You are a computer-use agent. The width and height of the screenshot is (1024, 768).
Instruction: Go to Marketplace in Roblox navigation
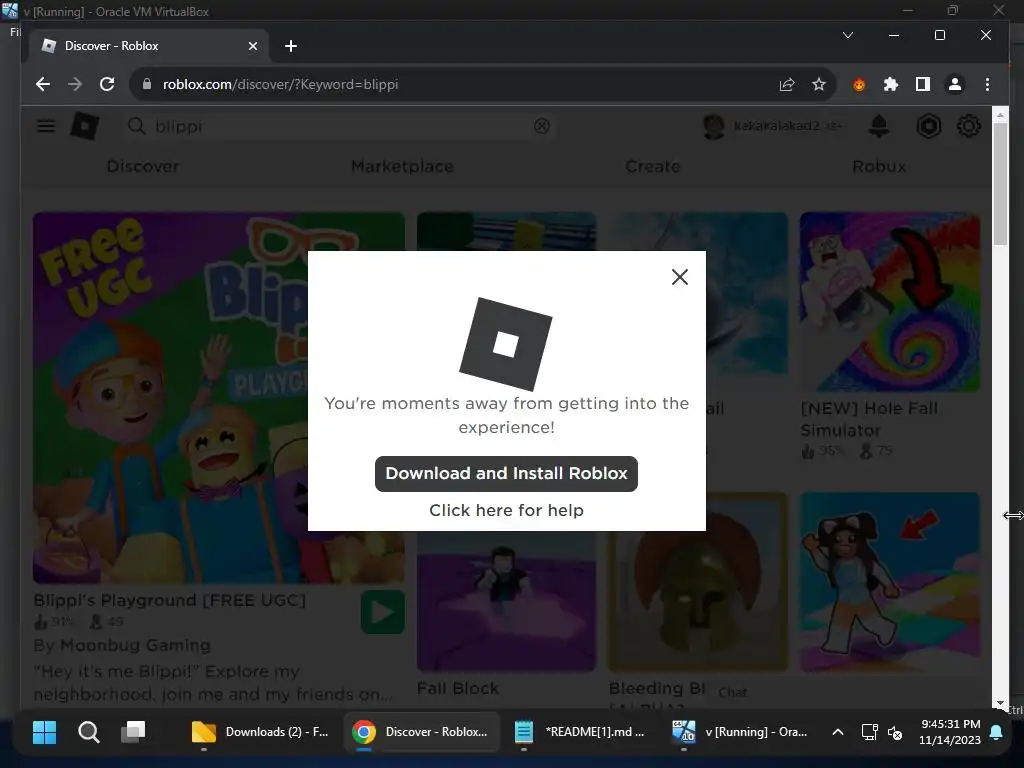[x=402, y=167]
